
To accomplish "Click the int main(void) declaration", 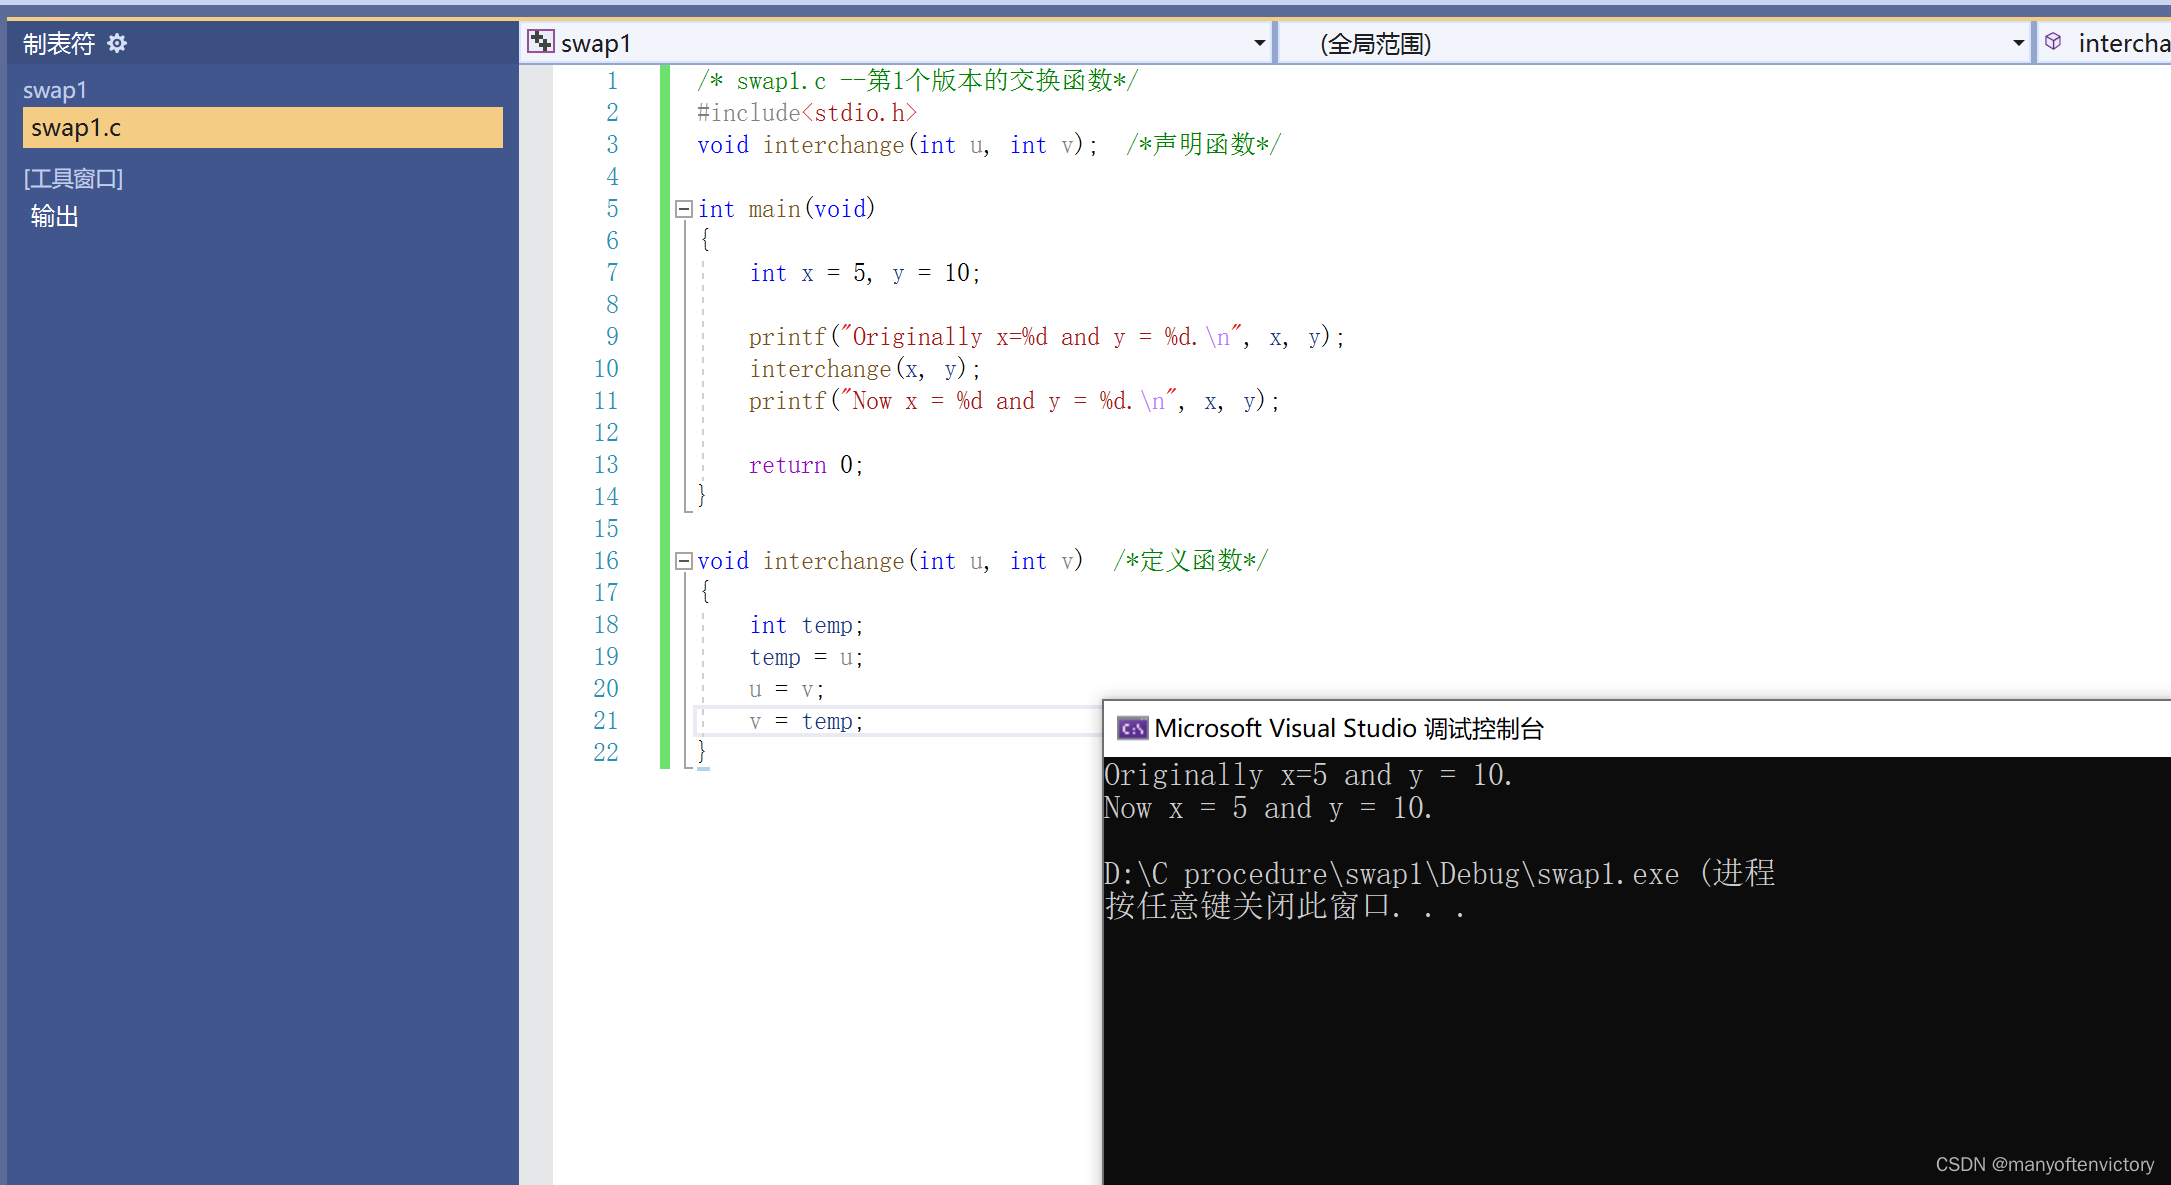I will pos(786,209).
